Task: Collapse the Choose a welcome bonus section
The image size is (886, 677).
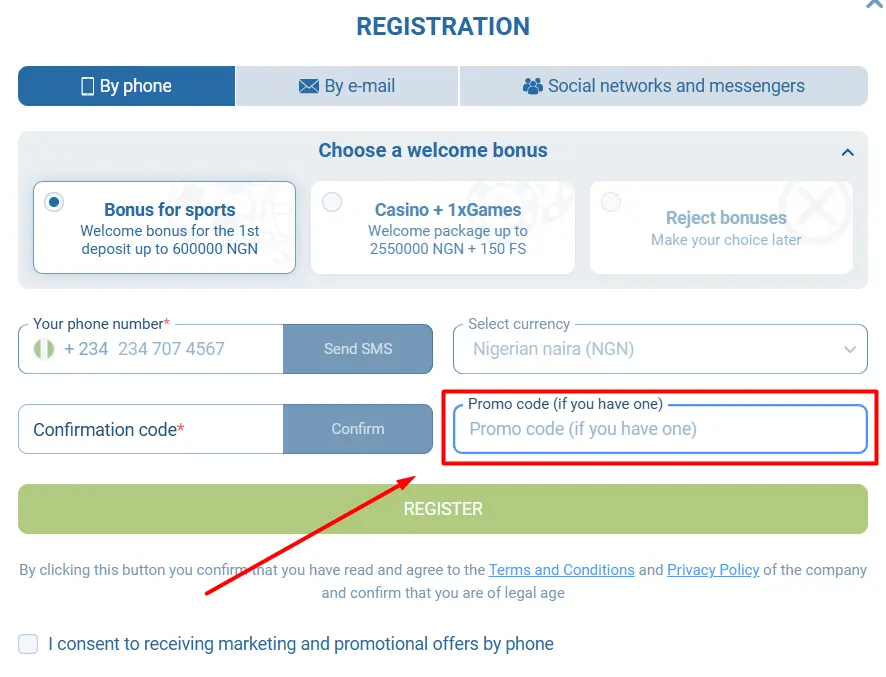Action: click(x=847, y=152)
